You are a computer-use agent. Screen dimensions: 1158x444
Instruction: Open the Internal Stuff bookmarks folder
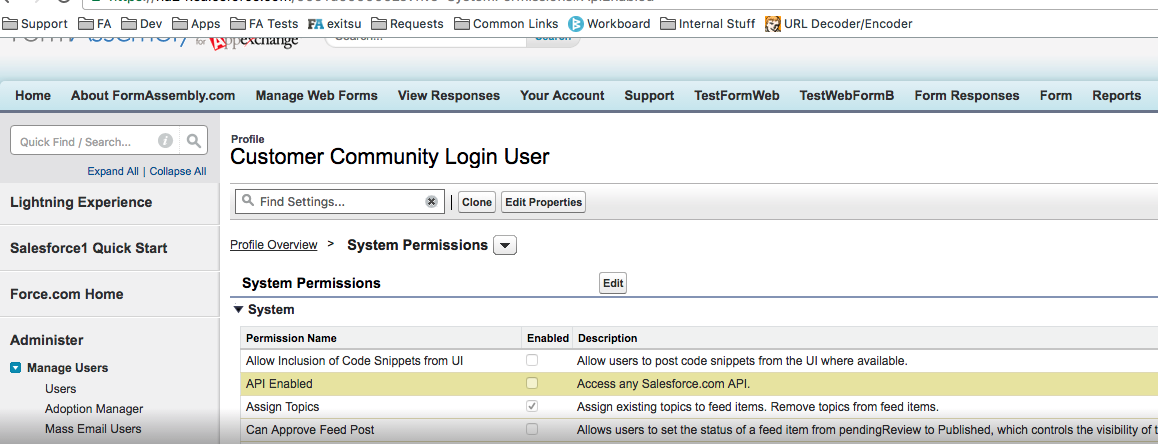708,24
